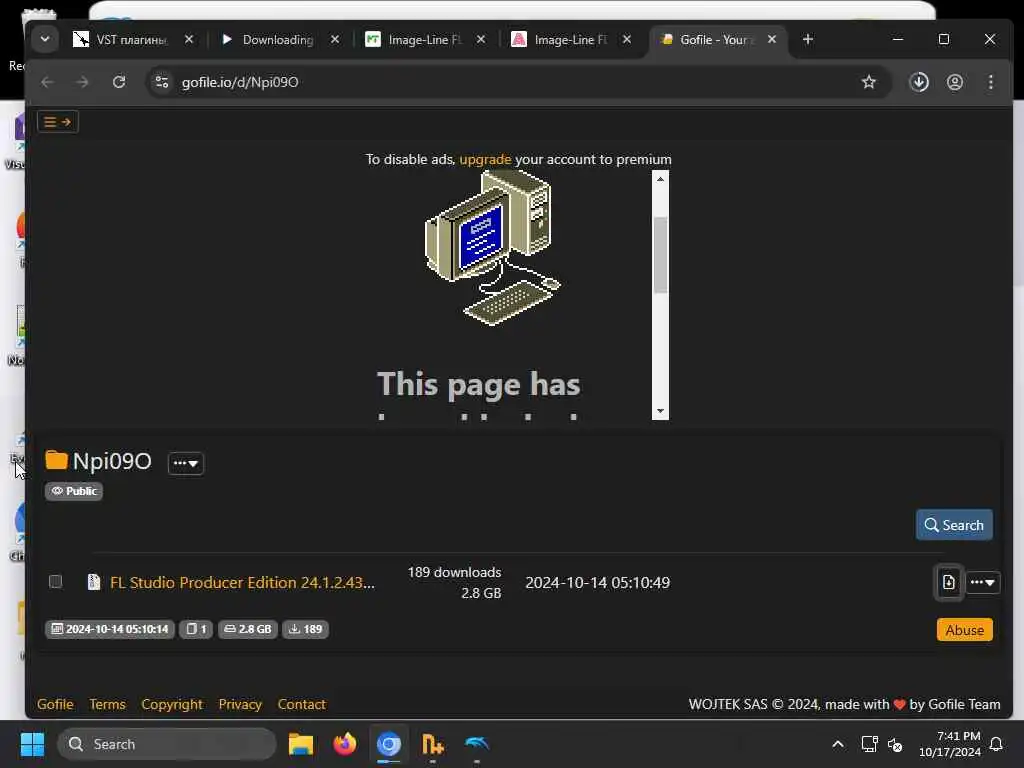
Task: Close the Downloading tab
Action: 334,40
